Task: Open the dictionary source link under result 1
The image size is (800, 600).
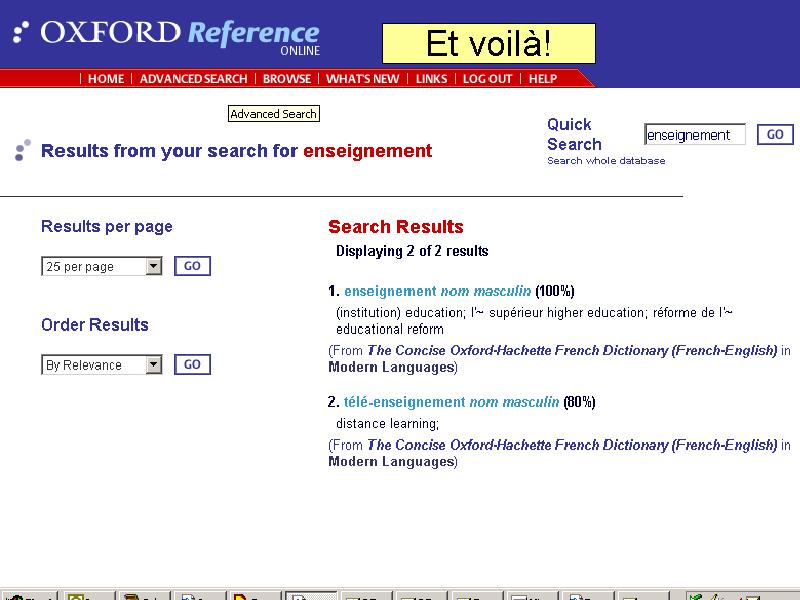Action: (x=572, y=351)
